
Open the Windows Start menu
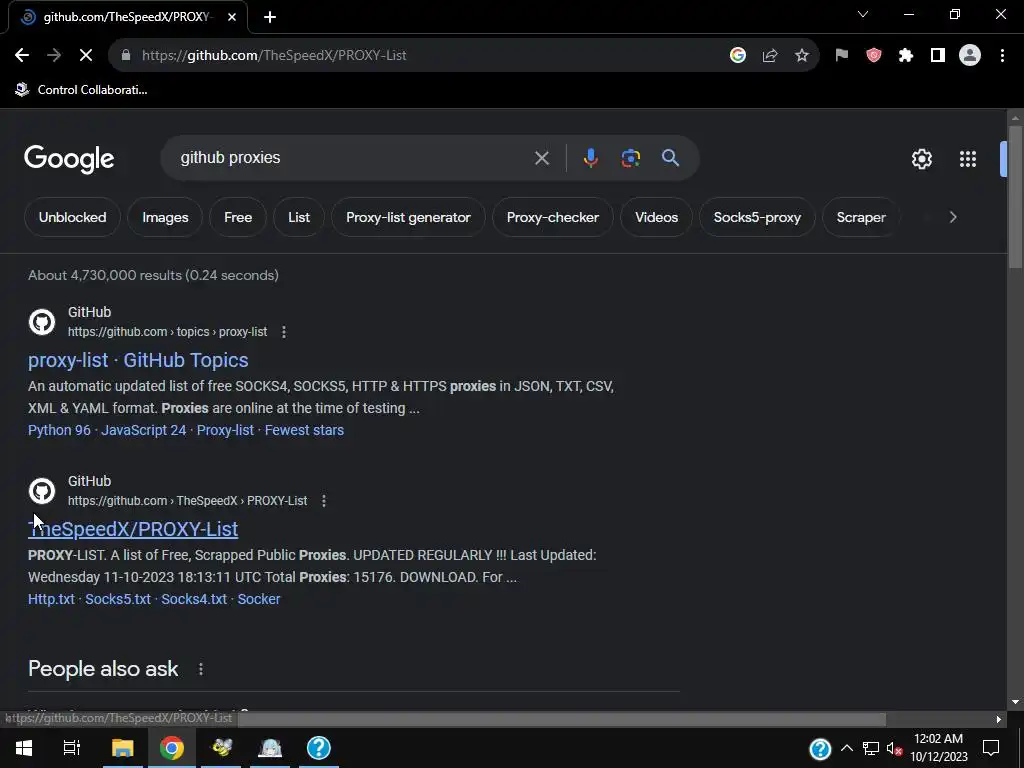pos(24,748)
